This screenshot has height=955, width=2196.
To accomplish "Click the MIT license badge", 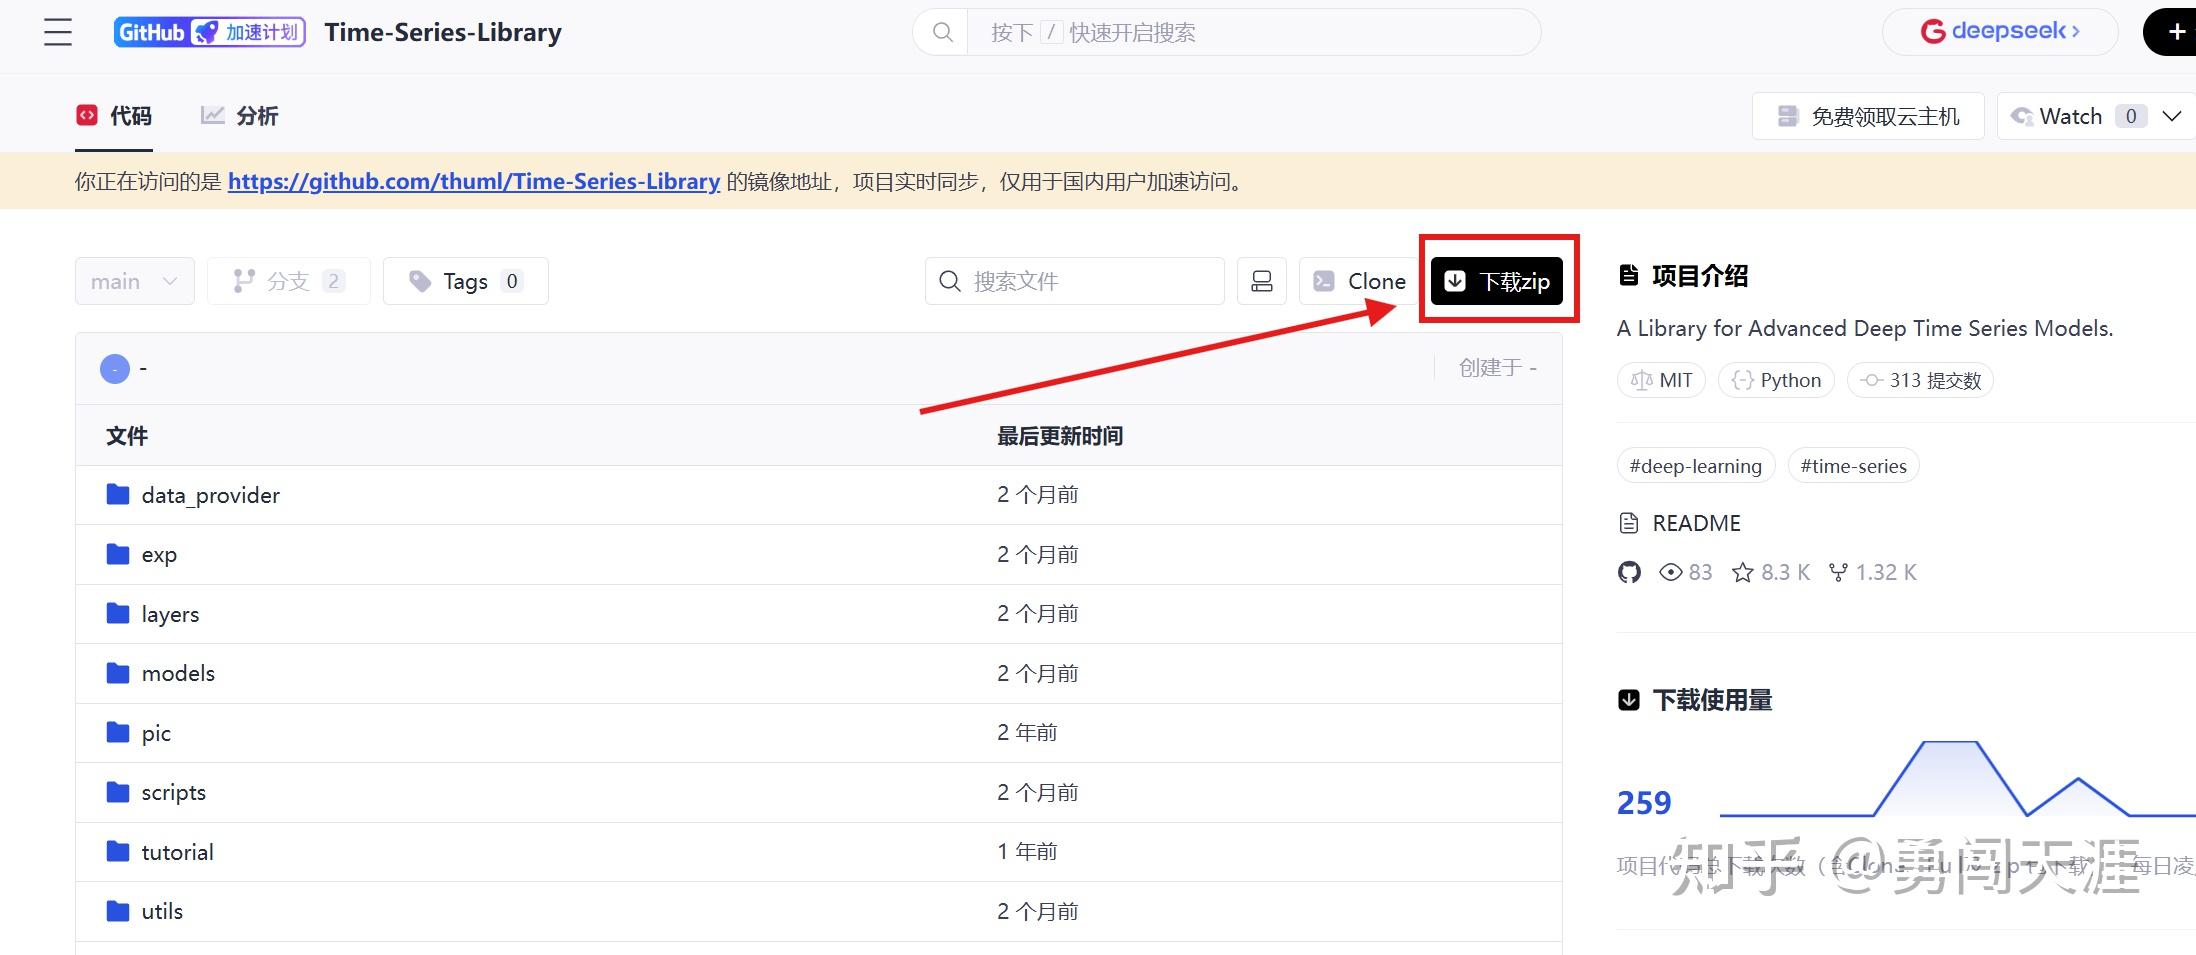I will pos(1660,380).
